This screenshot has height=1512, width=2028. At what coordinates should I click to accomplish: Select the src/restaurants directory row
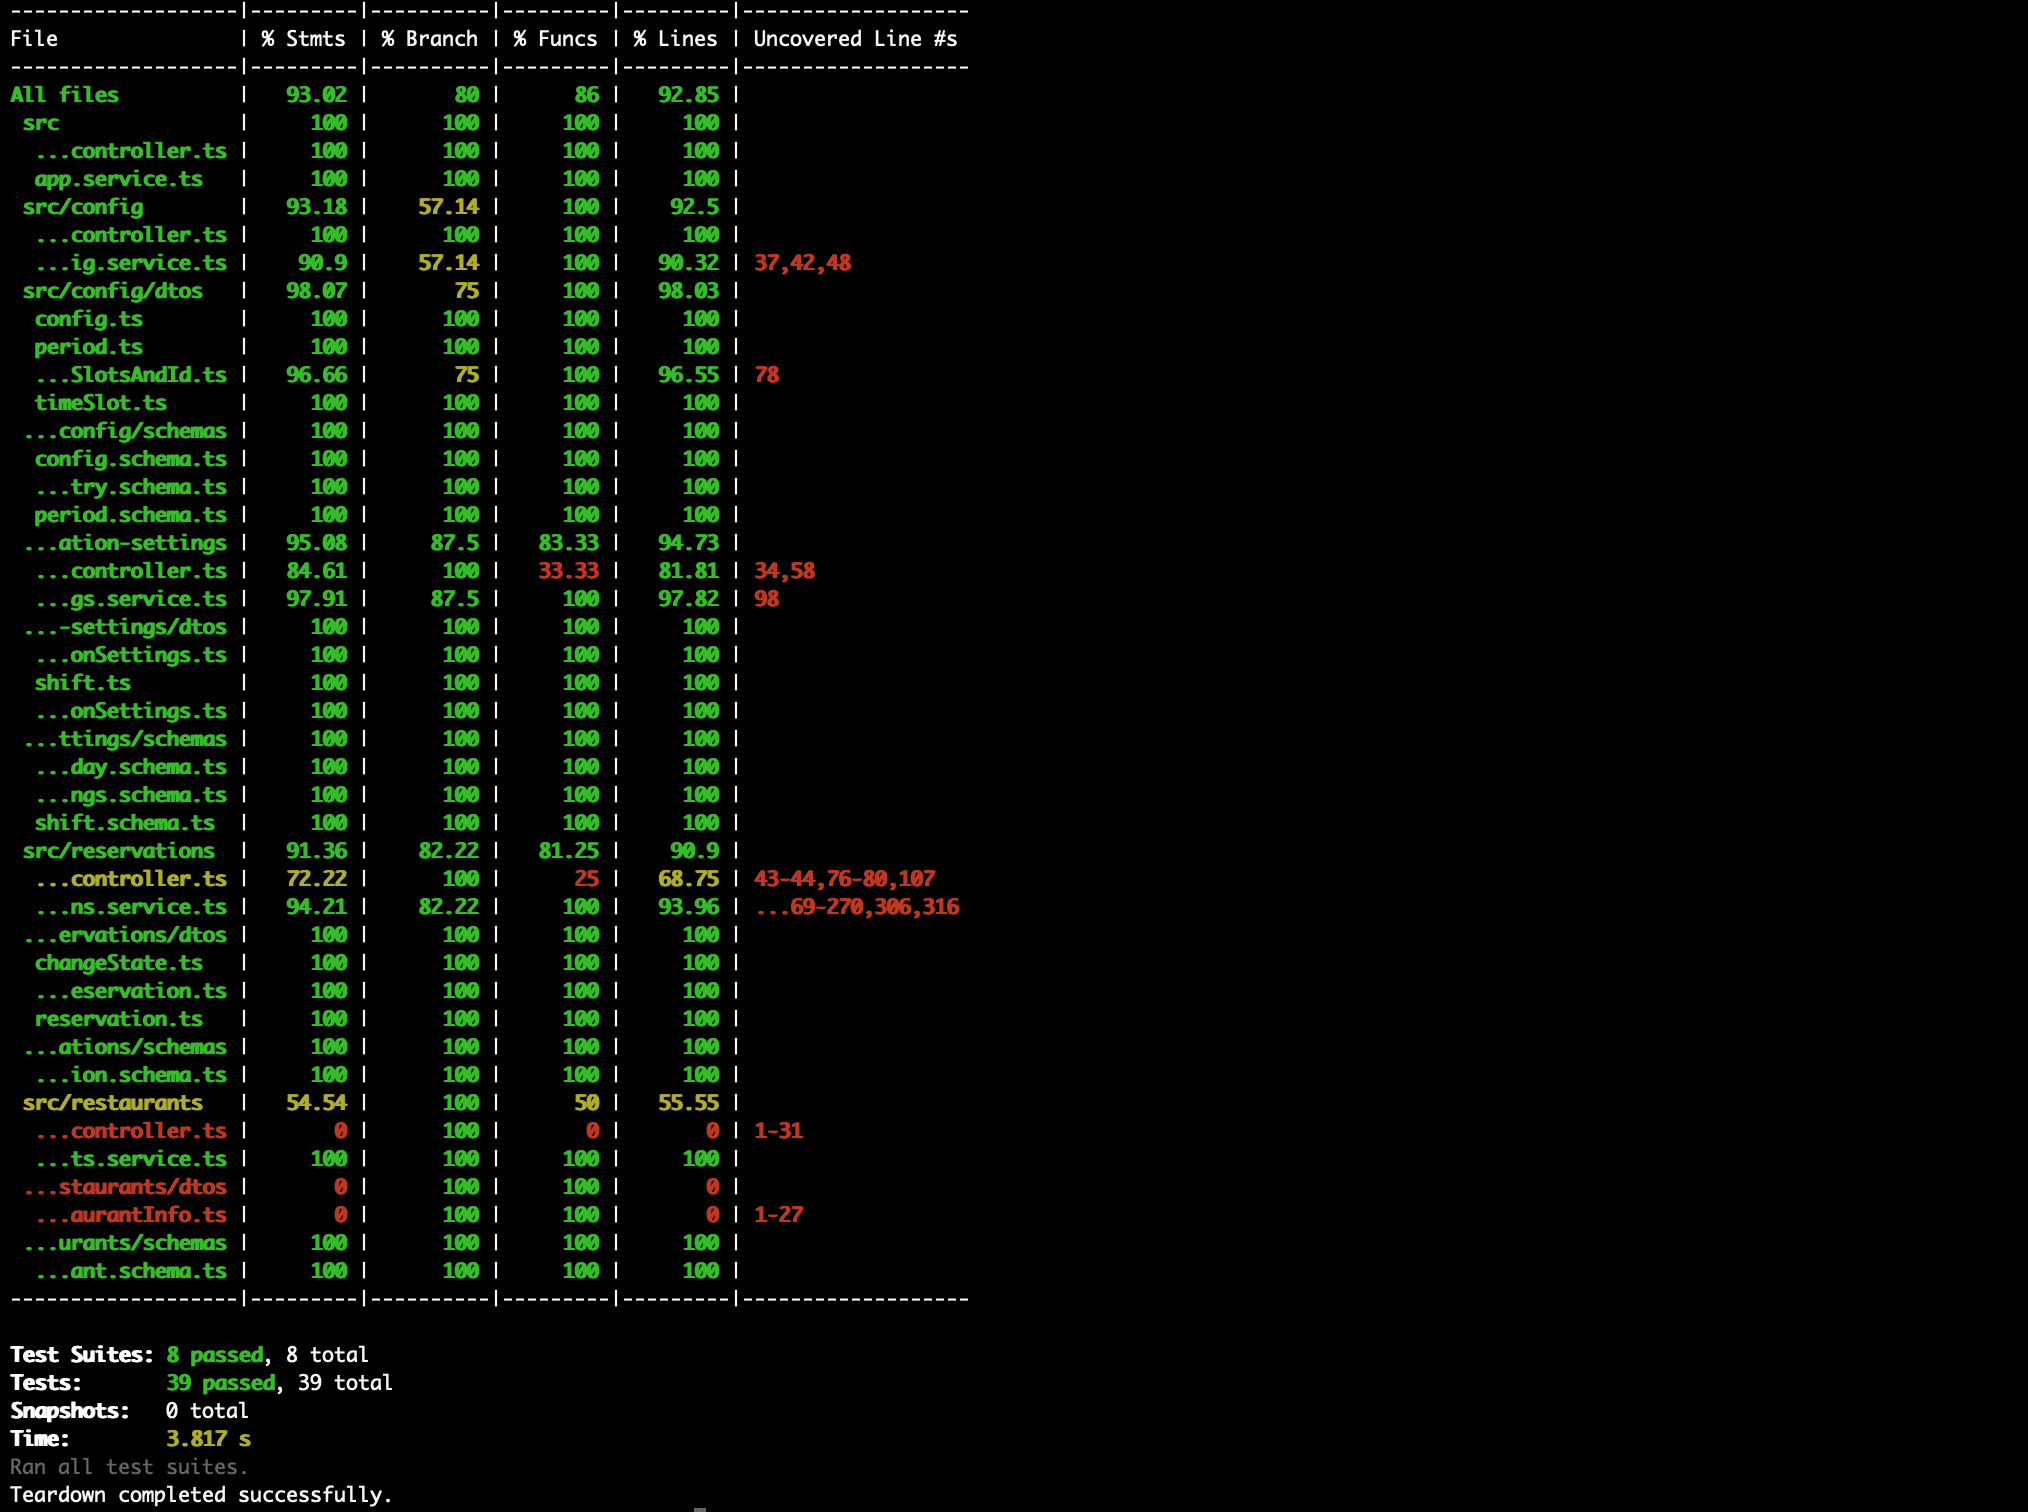click(112, 1103)
